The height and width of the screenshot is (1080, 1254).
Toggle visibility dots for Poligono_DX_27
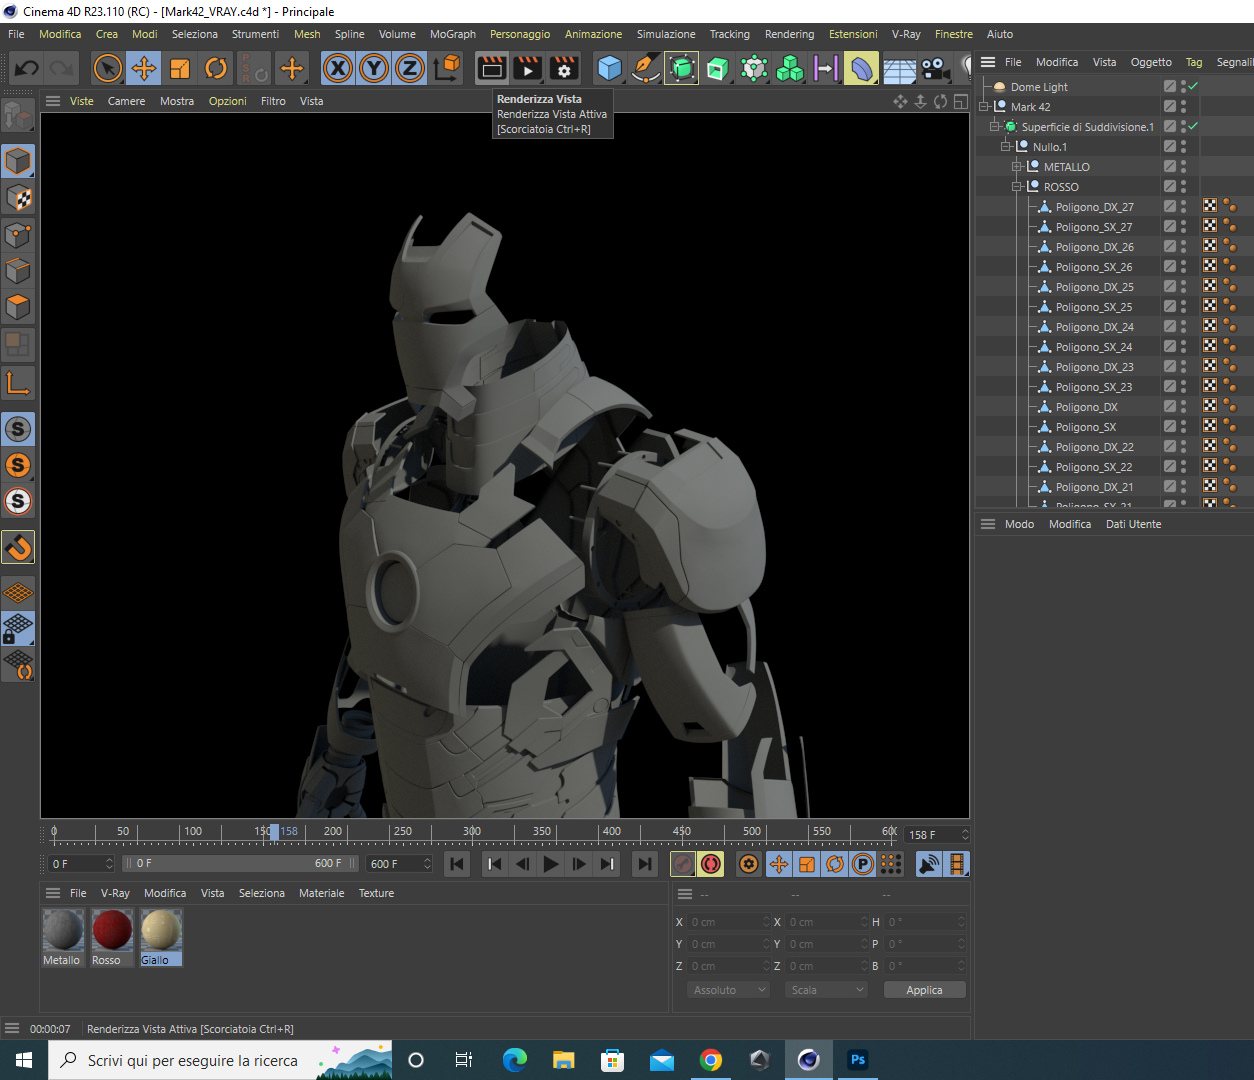click(1183, 207)
